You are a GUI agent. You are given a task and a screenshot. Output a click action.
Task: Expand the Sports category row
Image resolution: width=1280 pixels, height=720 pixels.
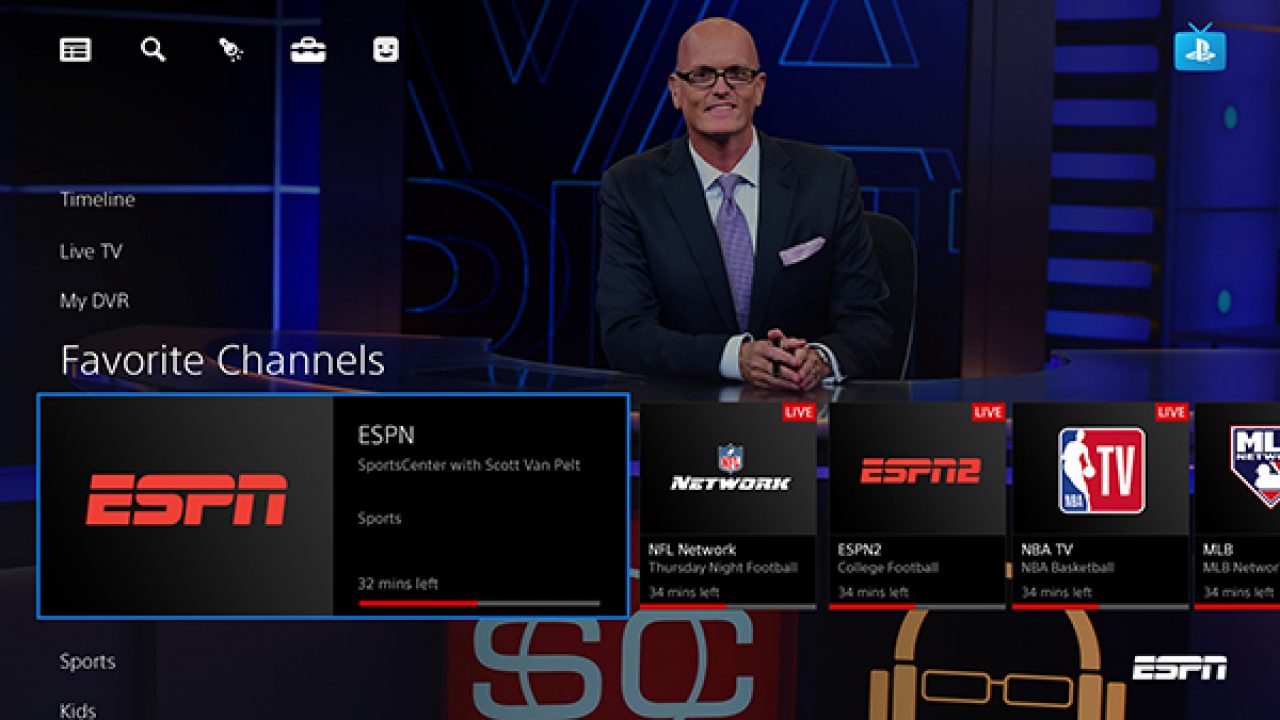point(89,661)
